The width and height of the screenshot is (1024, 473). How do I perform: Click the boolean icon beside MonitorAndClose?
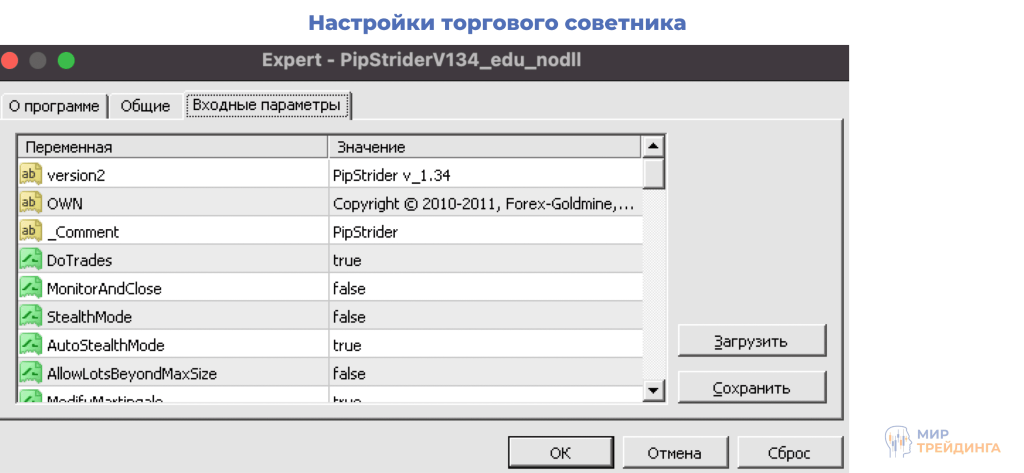click(31, 288)
